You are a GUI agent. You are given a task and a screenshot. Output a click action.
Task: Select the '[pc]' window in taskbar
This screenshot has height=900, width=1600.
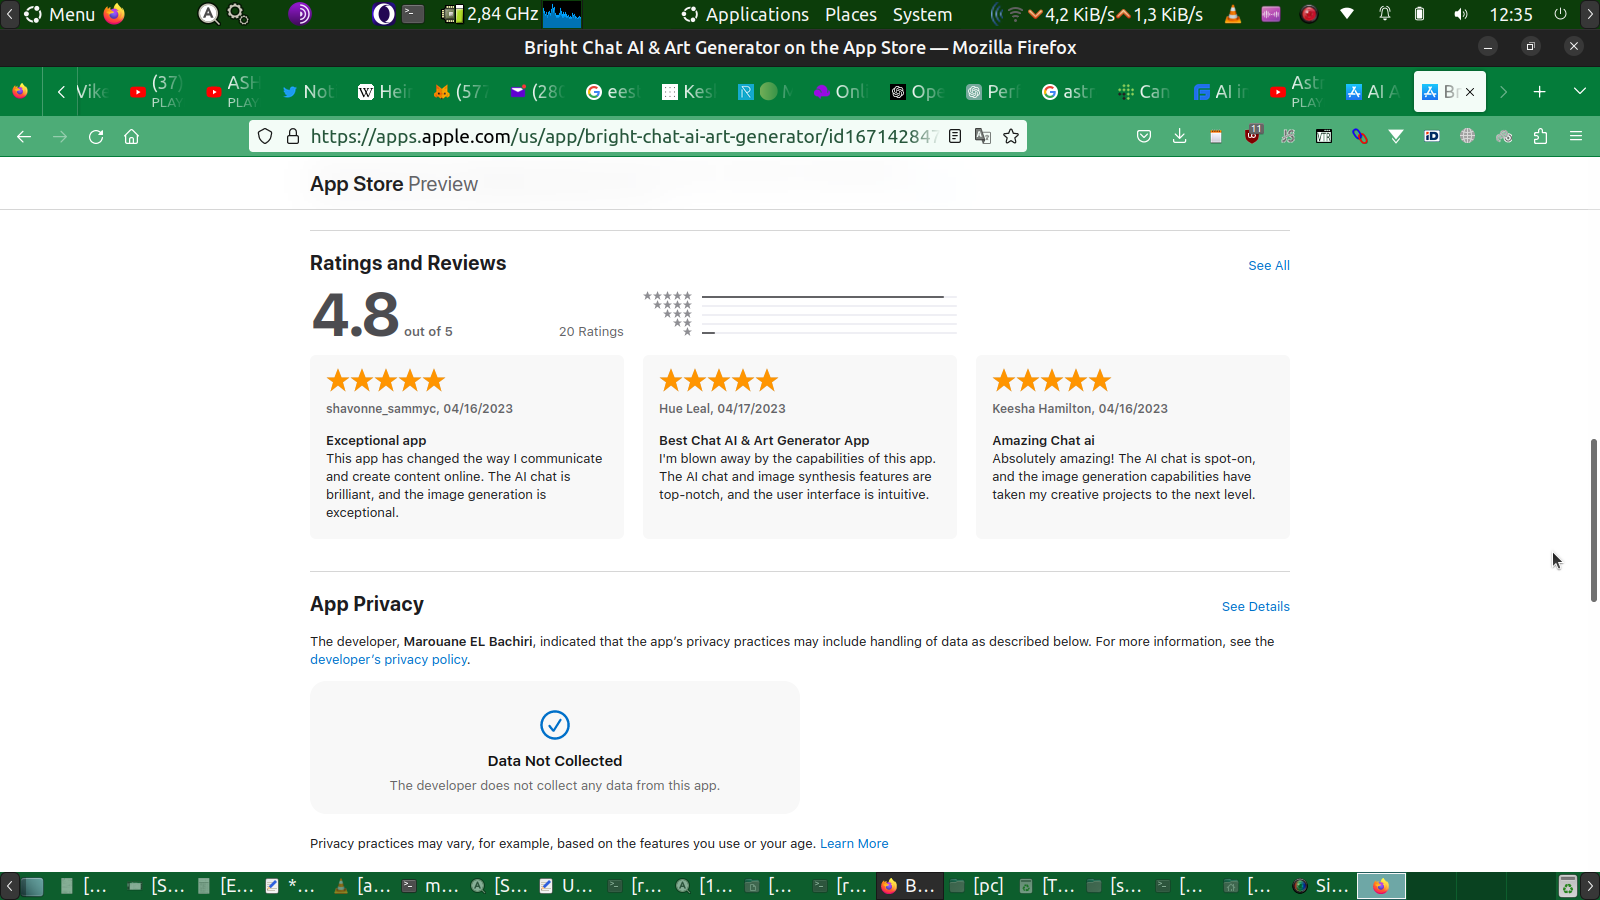[x=978, y=886]
